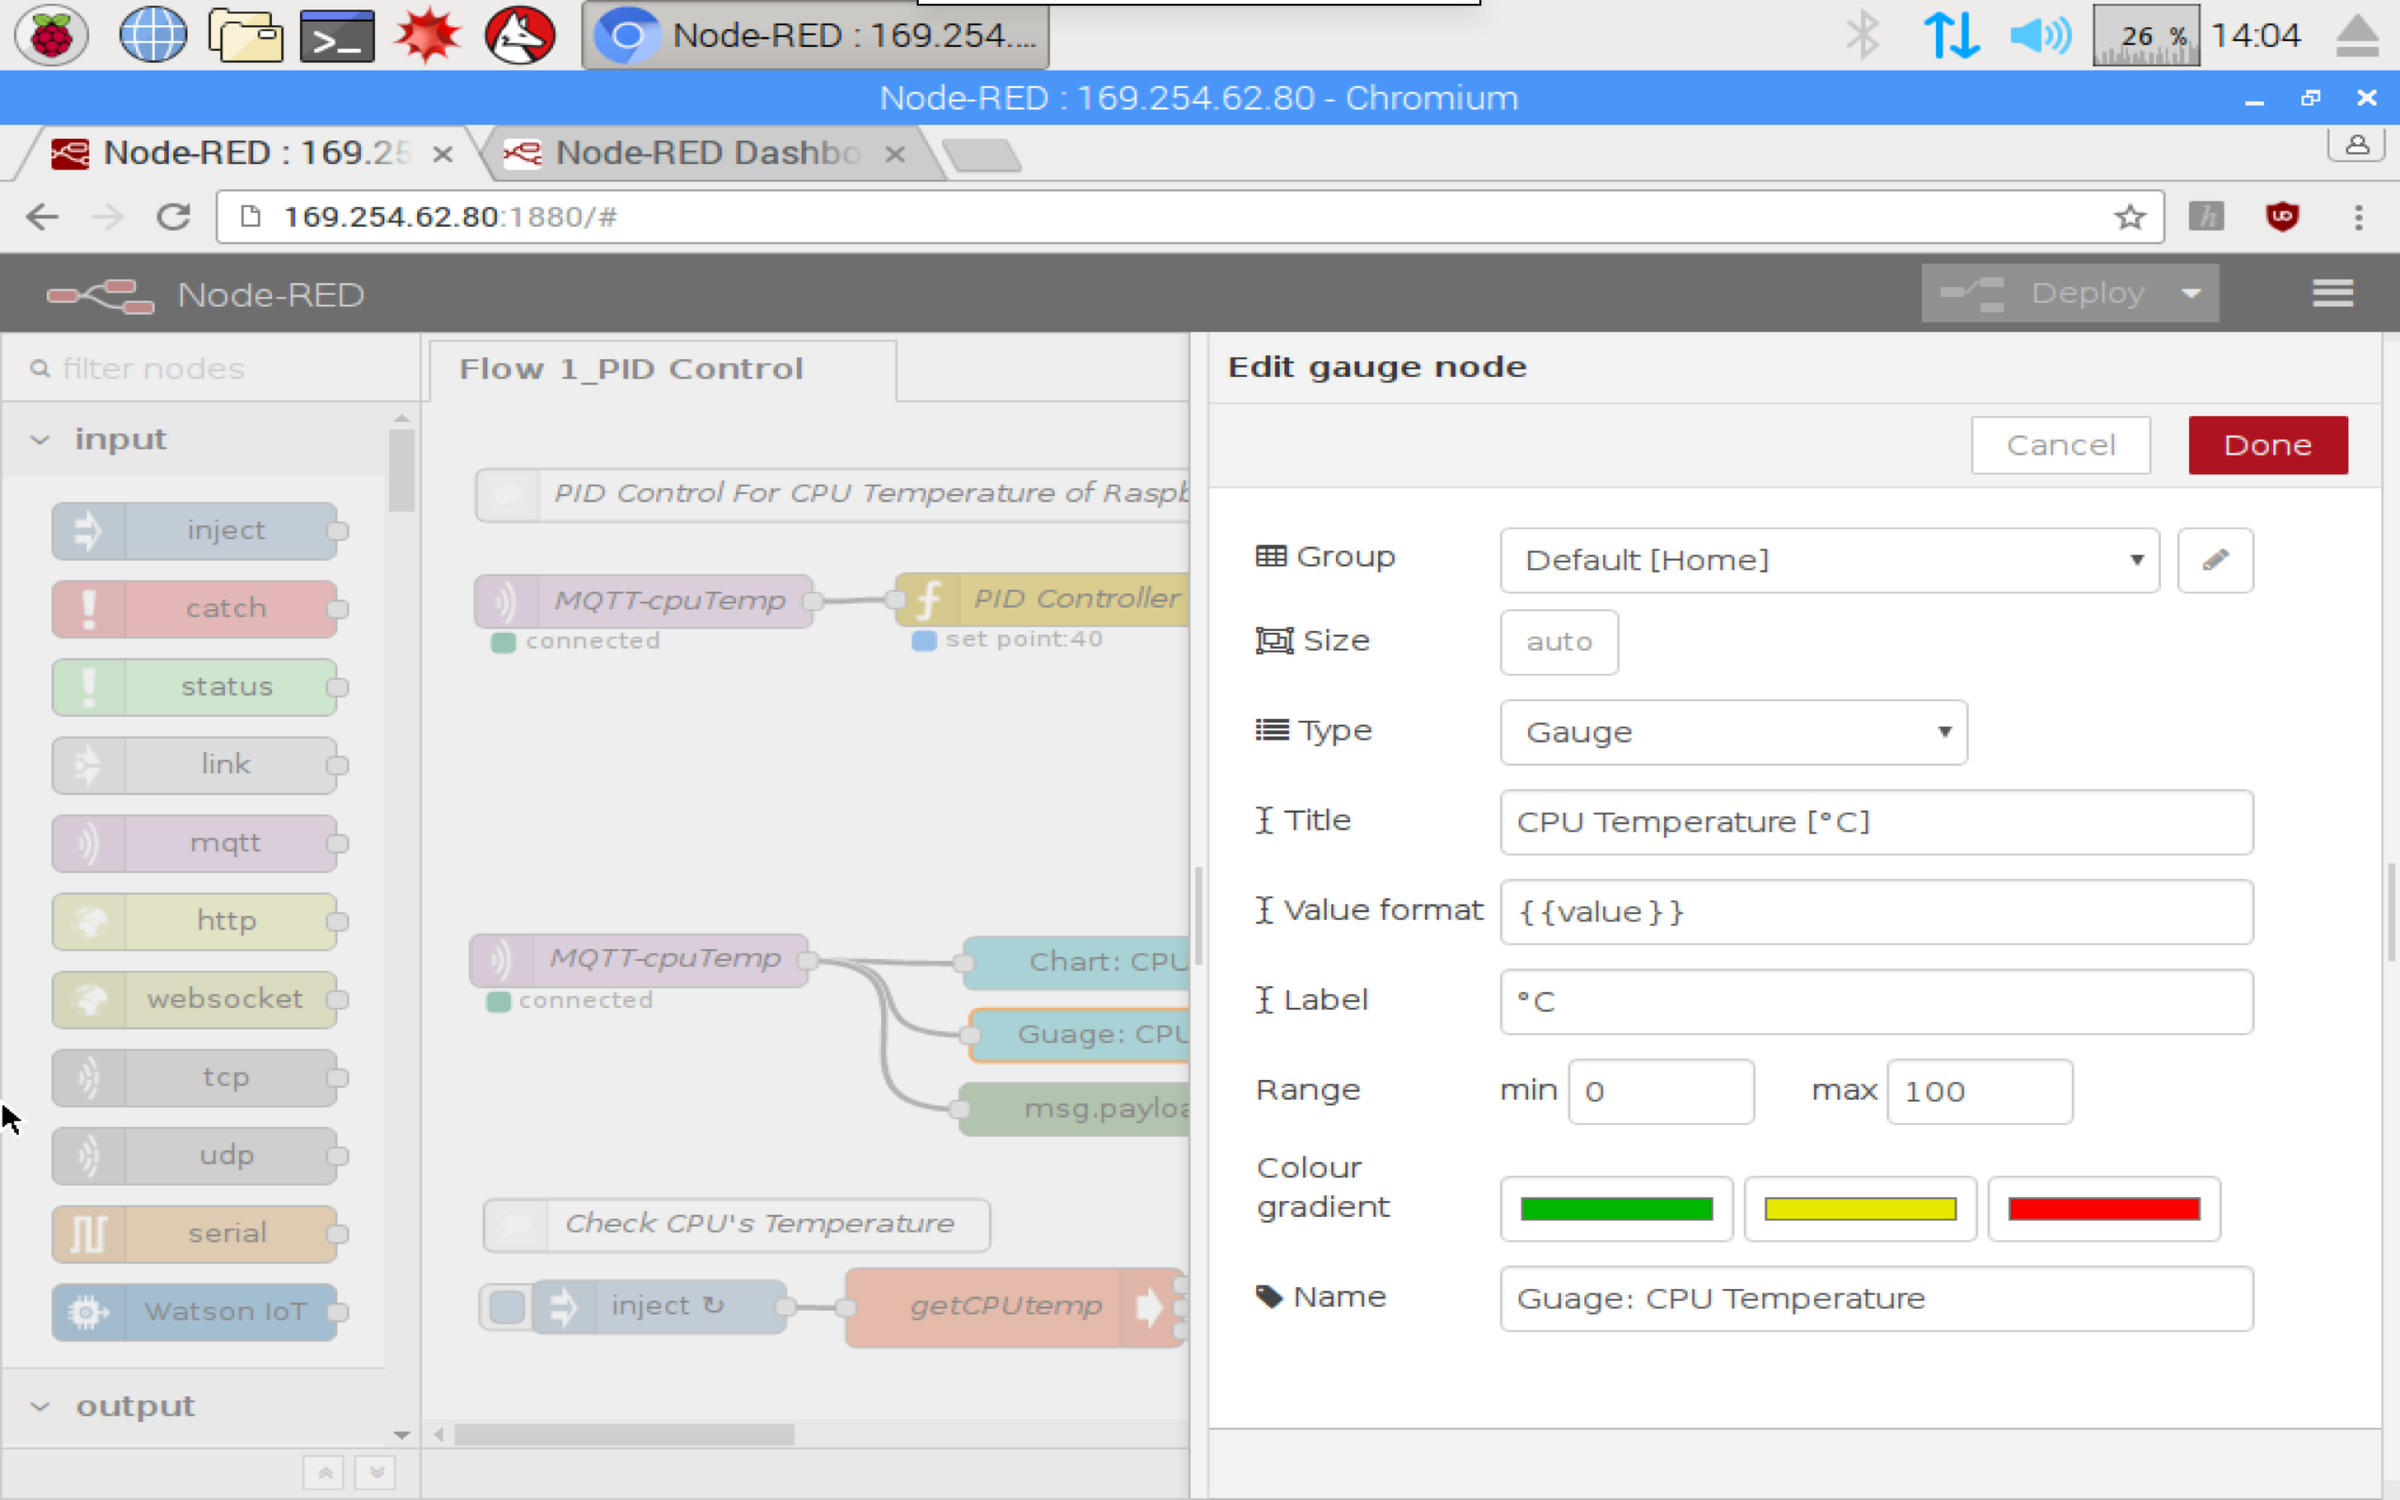The width and height of the screenshot is (2400, 1500).
Task: Bookmark the page with the star icon
Action: (2130, 216)
